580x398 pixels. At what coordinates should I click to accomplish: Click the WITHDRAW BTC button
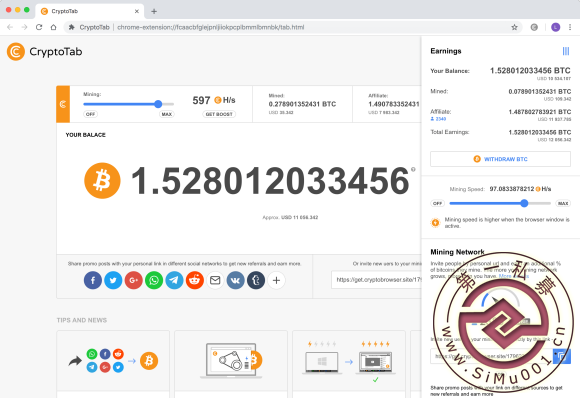tap(500, 159)
